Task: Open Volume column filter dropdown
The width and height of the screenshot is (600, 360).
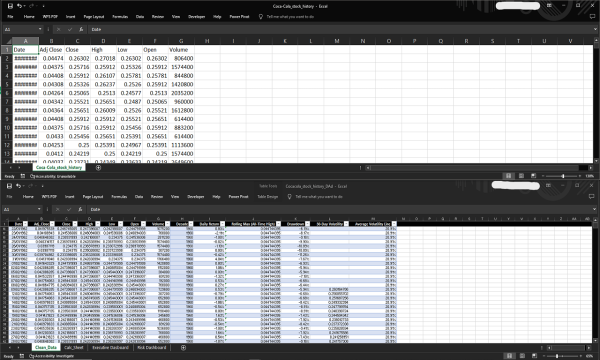Action: (167, 224)
